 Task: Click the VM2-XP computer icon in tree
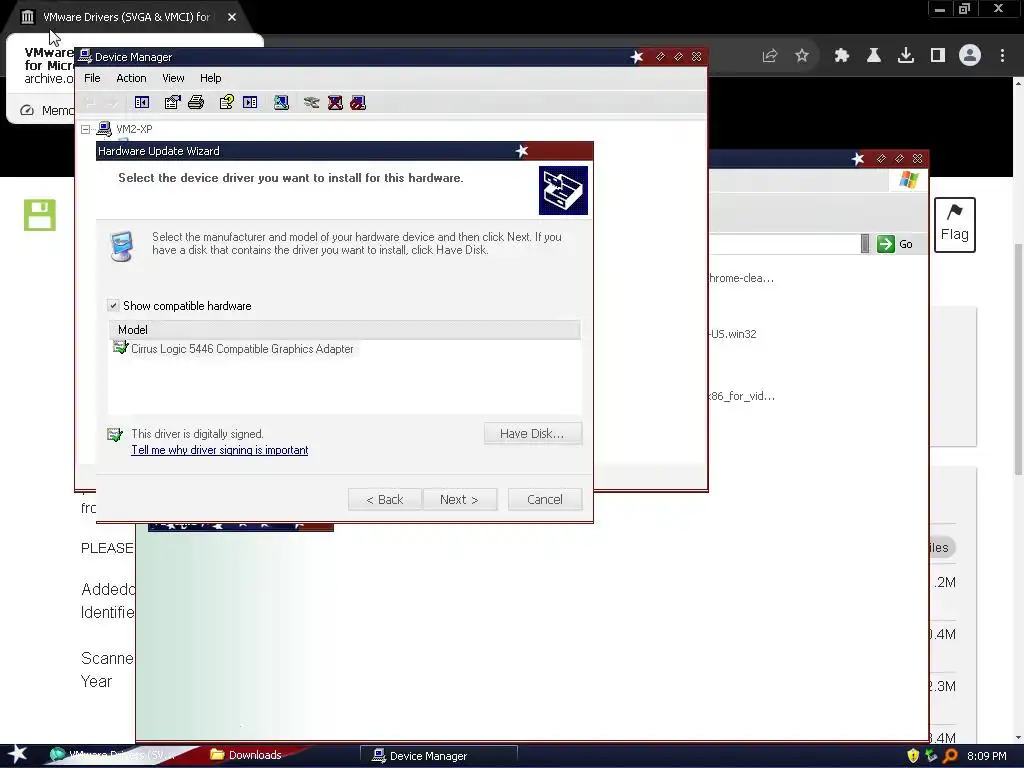point(104,129)
